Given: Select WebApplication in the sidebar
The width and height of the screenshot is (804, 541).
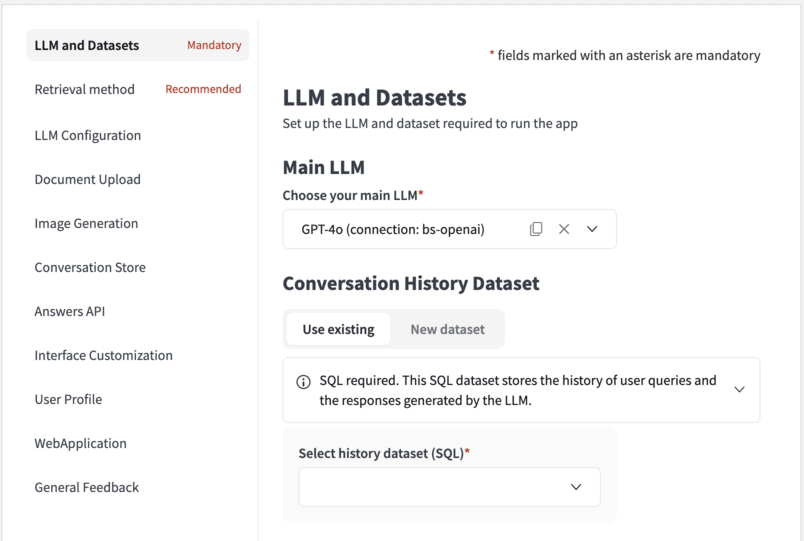Looking at the screenshot, I should coord(81,444).
